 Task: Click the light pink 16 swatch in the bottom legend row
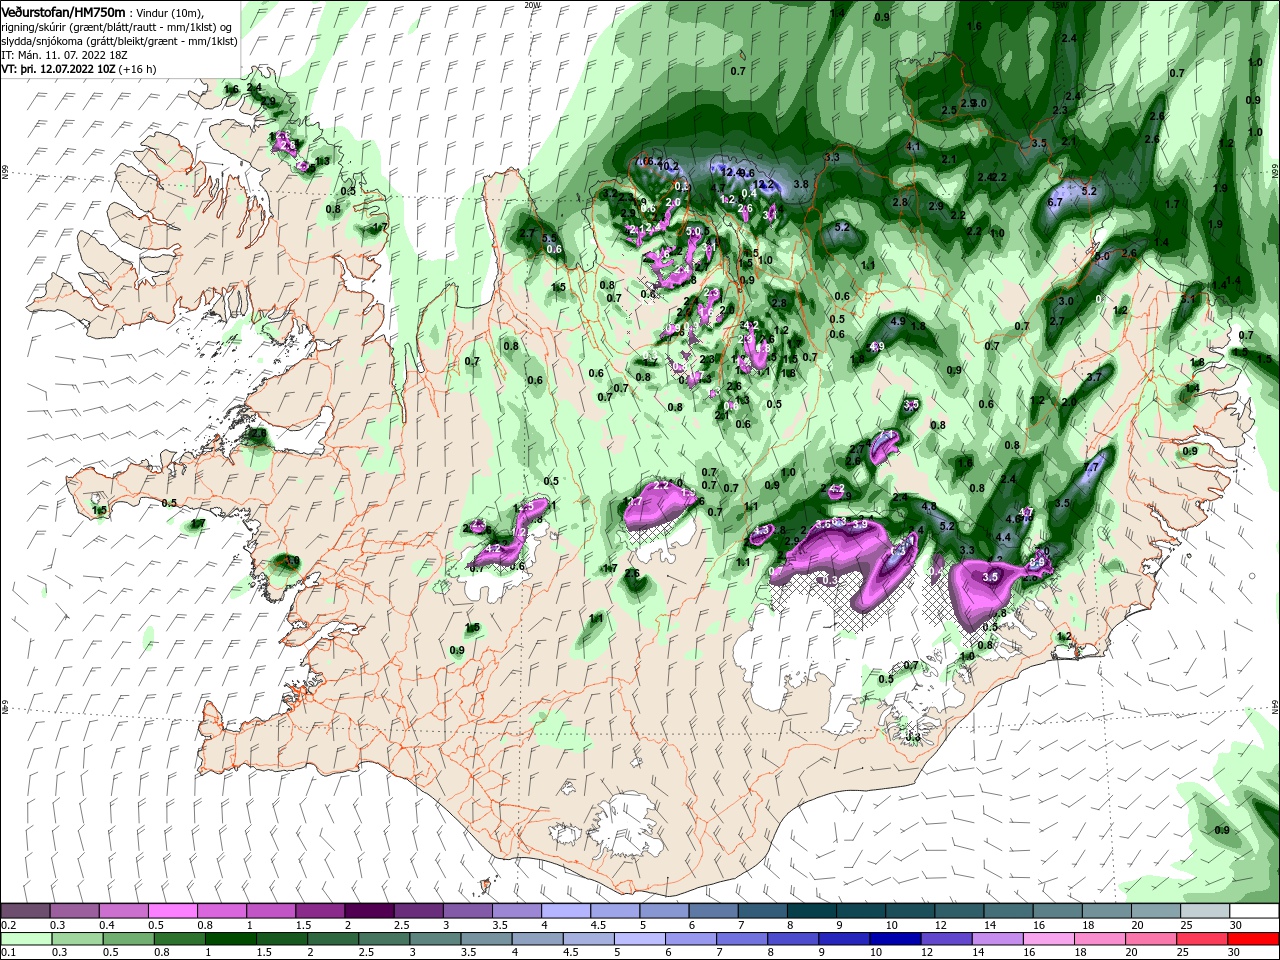coord(1048,939)
